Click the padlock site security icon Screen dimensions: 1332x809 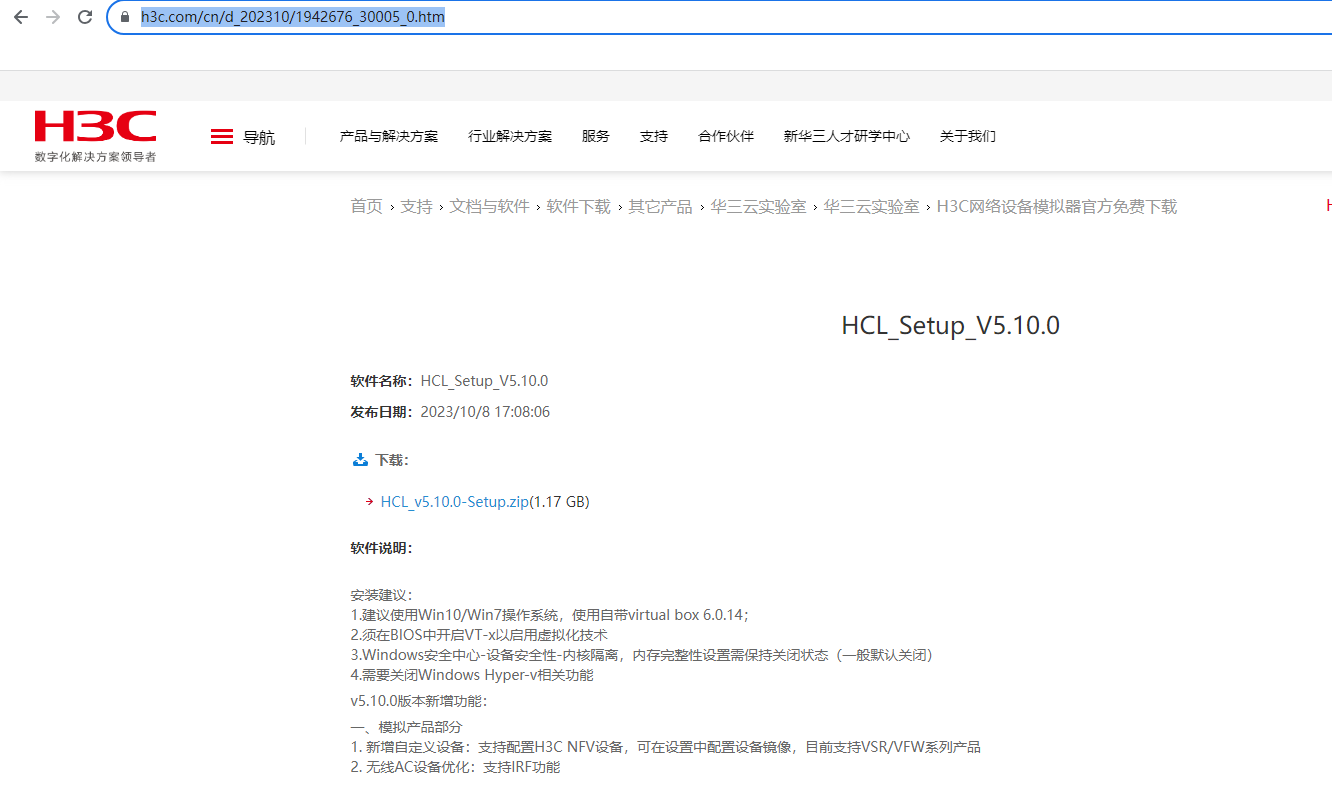point(125,17)
